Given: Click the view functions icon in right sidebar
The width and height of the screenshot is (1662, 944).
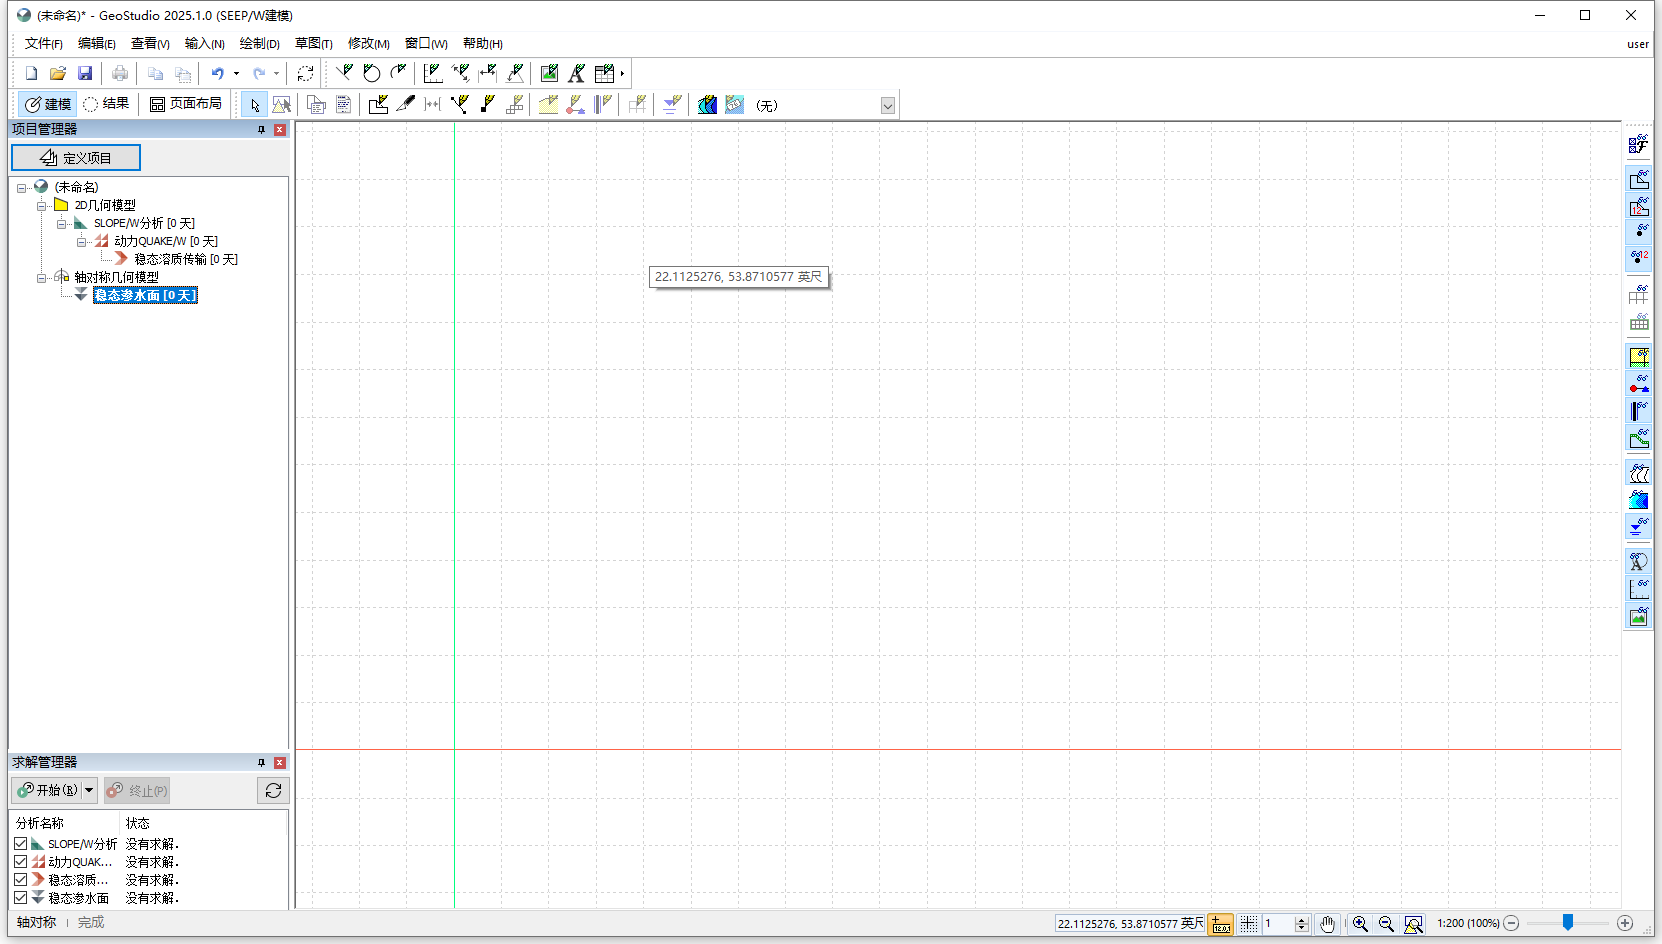Looking at the screenshot, I should click(x=1638, y=145).
